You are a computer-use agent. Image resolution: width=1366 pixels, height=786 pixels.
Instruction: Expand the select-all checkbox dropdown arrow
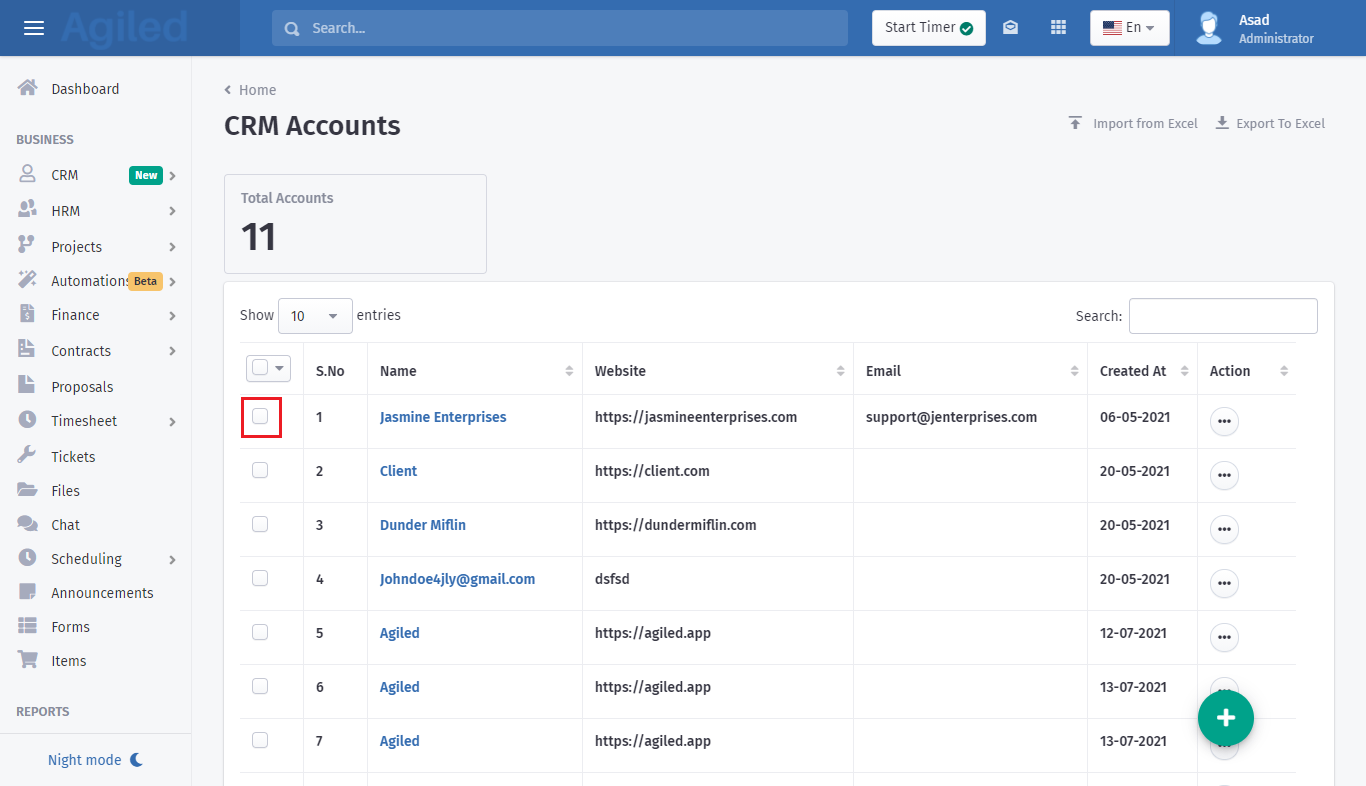click(x=280, y=368)
